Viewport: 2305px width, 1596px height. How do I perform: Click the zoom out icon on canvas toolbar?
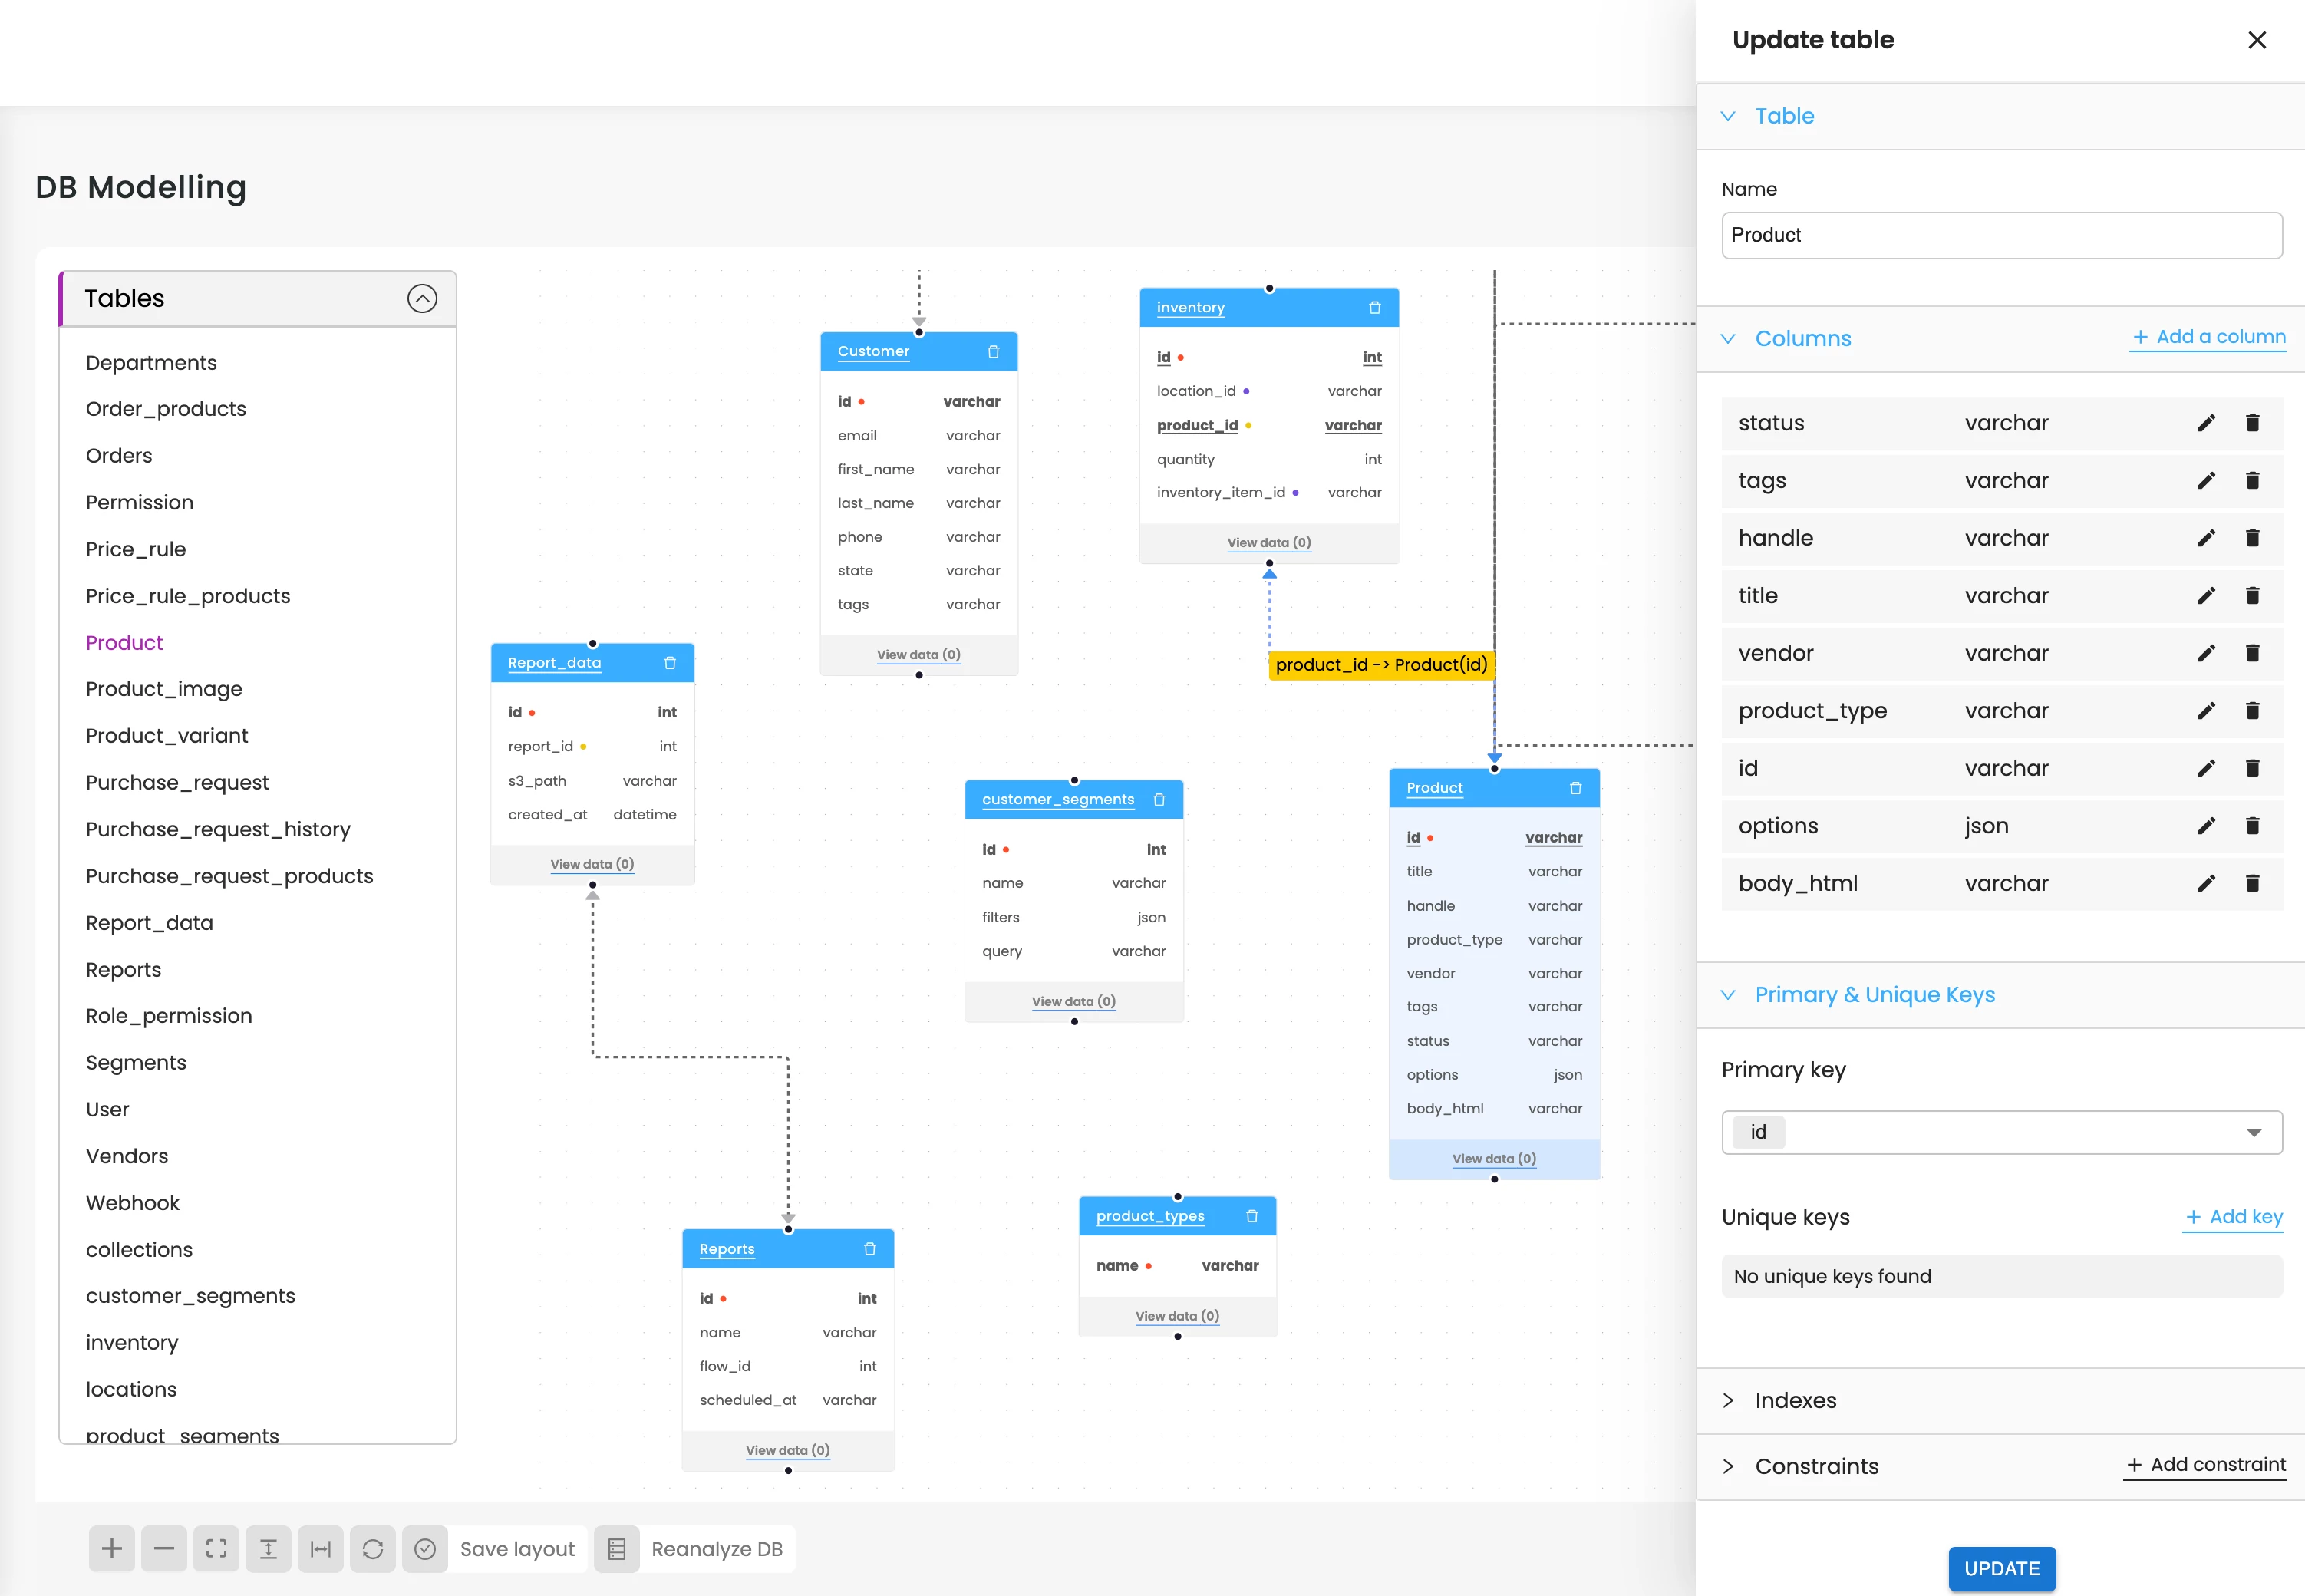pos(164,1548)
